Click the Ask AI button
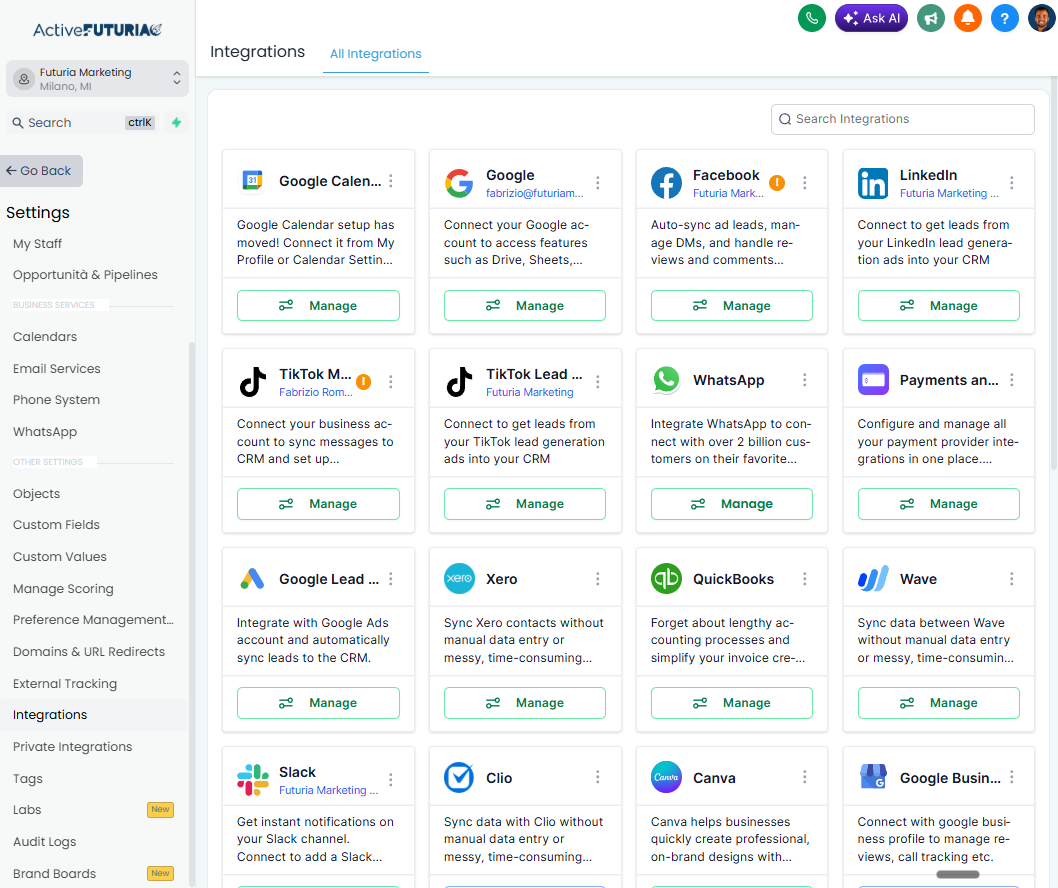This screenshot has height=888, width=1058. pos(871,18)
